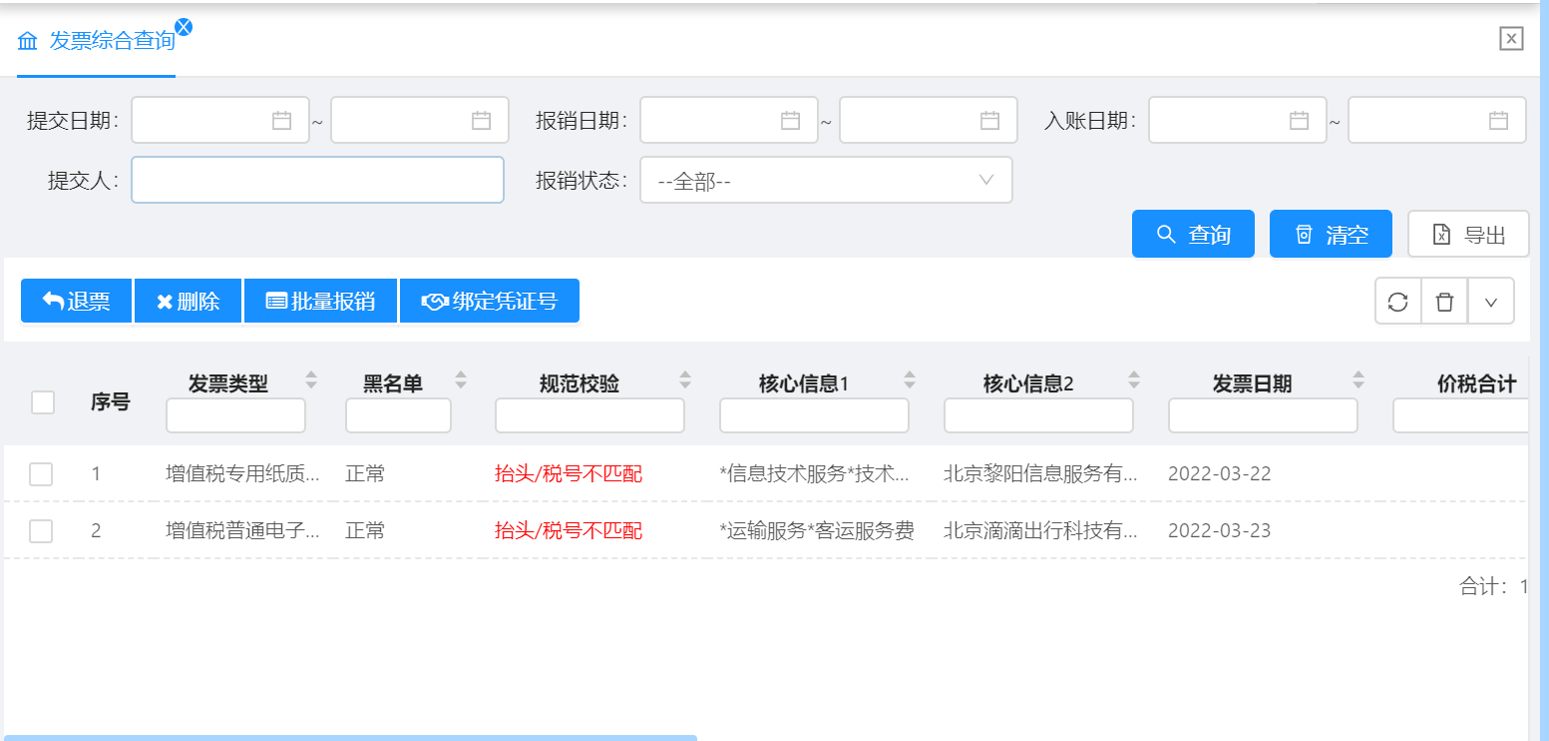Open calendar for 提交日期 end date

point(482,121)
